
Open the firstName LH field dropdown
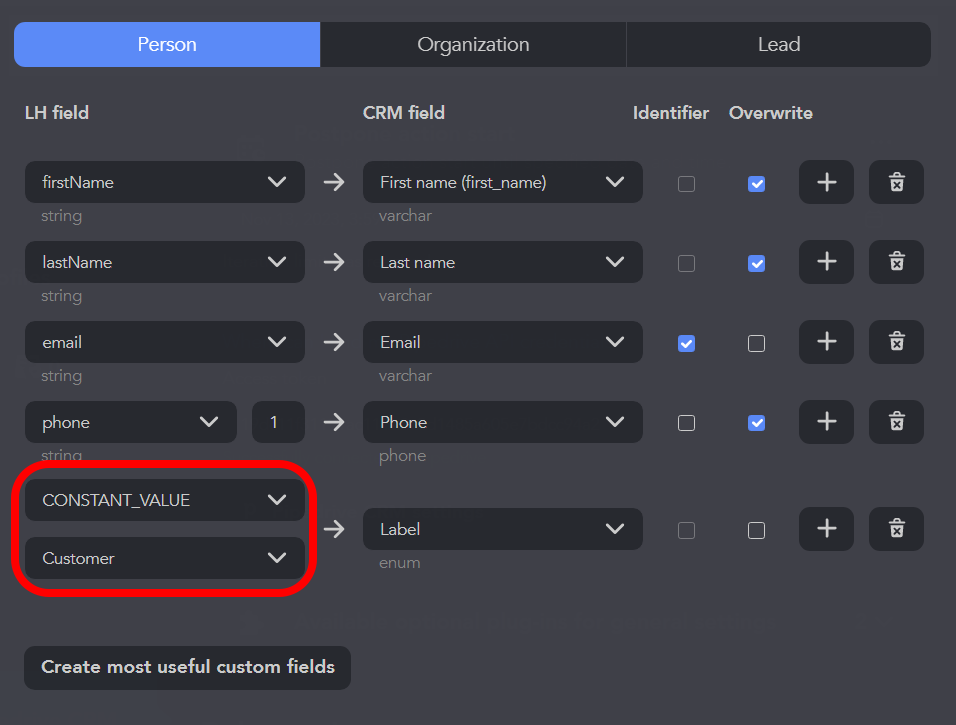click(165, 182)
